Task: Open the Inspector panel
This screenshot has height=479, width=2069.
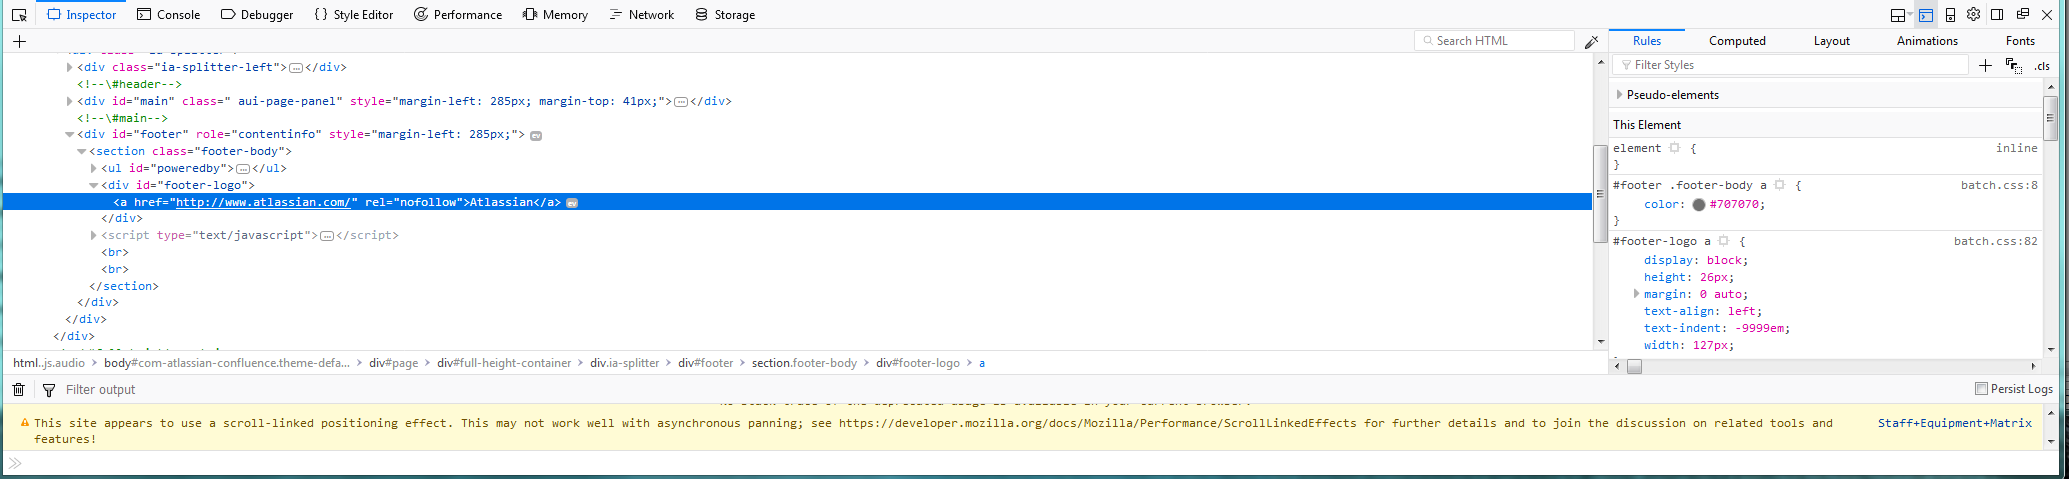Action: click(x=82, y=15)
